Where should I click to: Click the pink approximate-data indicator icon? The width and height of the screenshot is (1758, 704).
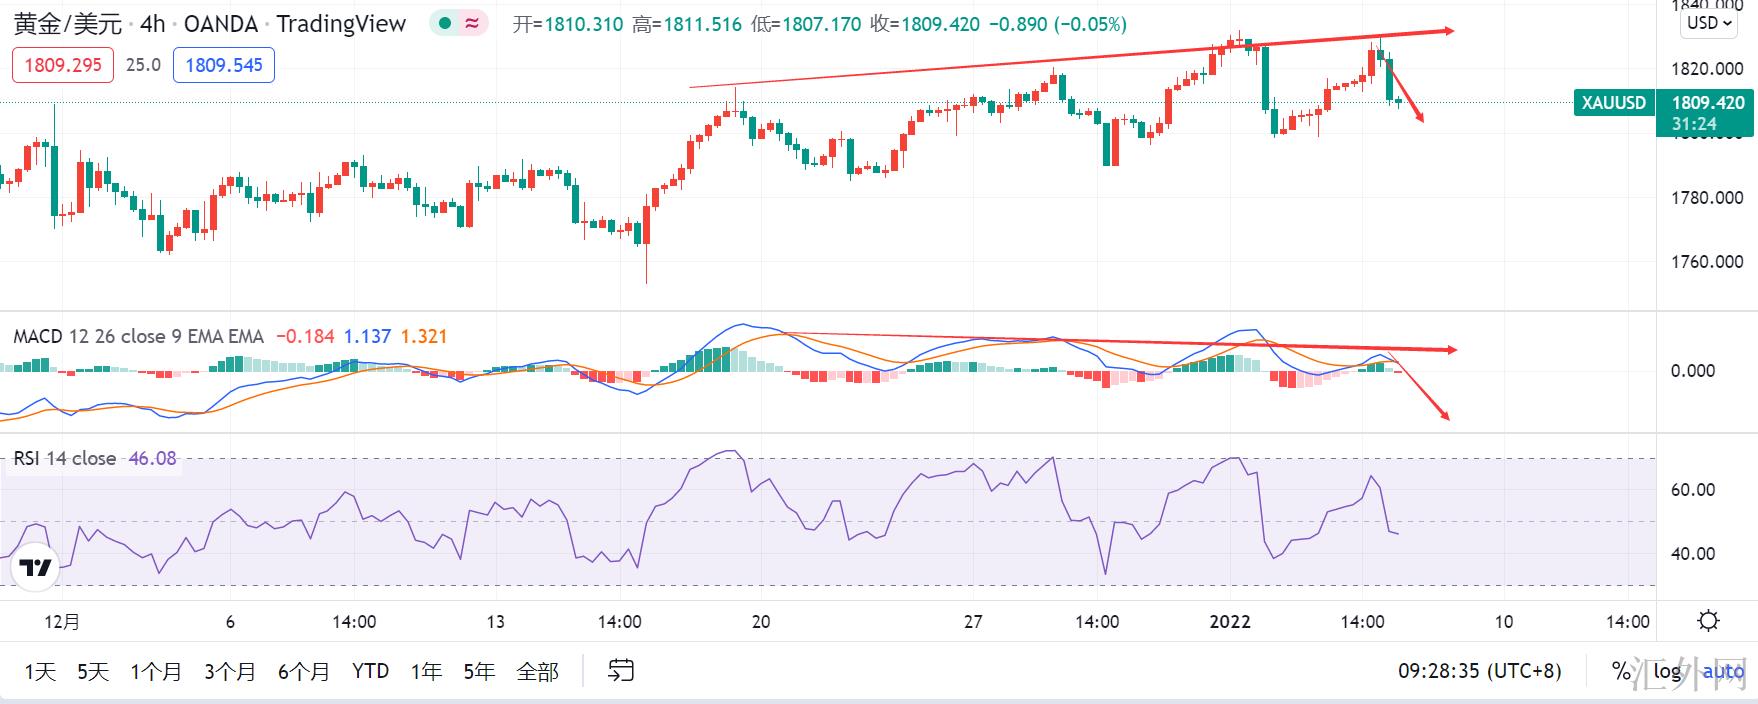point(472,24)
